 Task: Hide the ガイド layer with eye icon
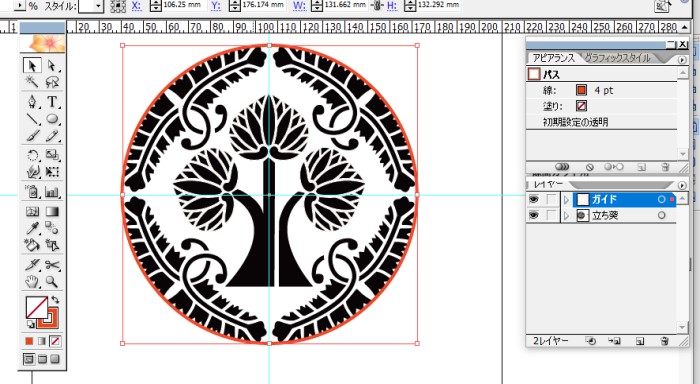tap(533, 200)
